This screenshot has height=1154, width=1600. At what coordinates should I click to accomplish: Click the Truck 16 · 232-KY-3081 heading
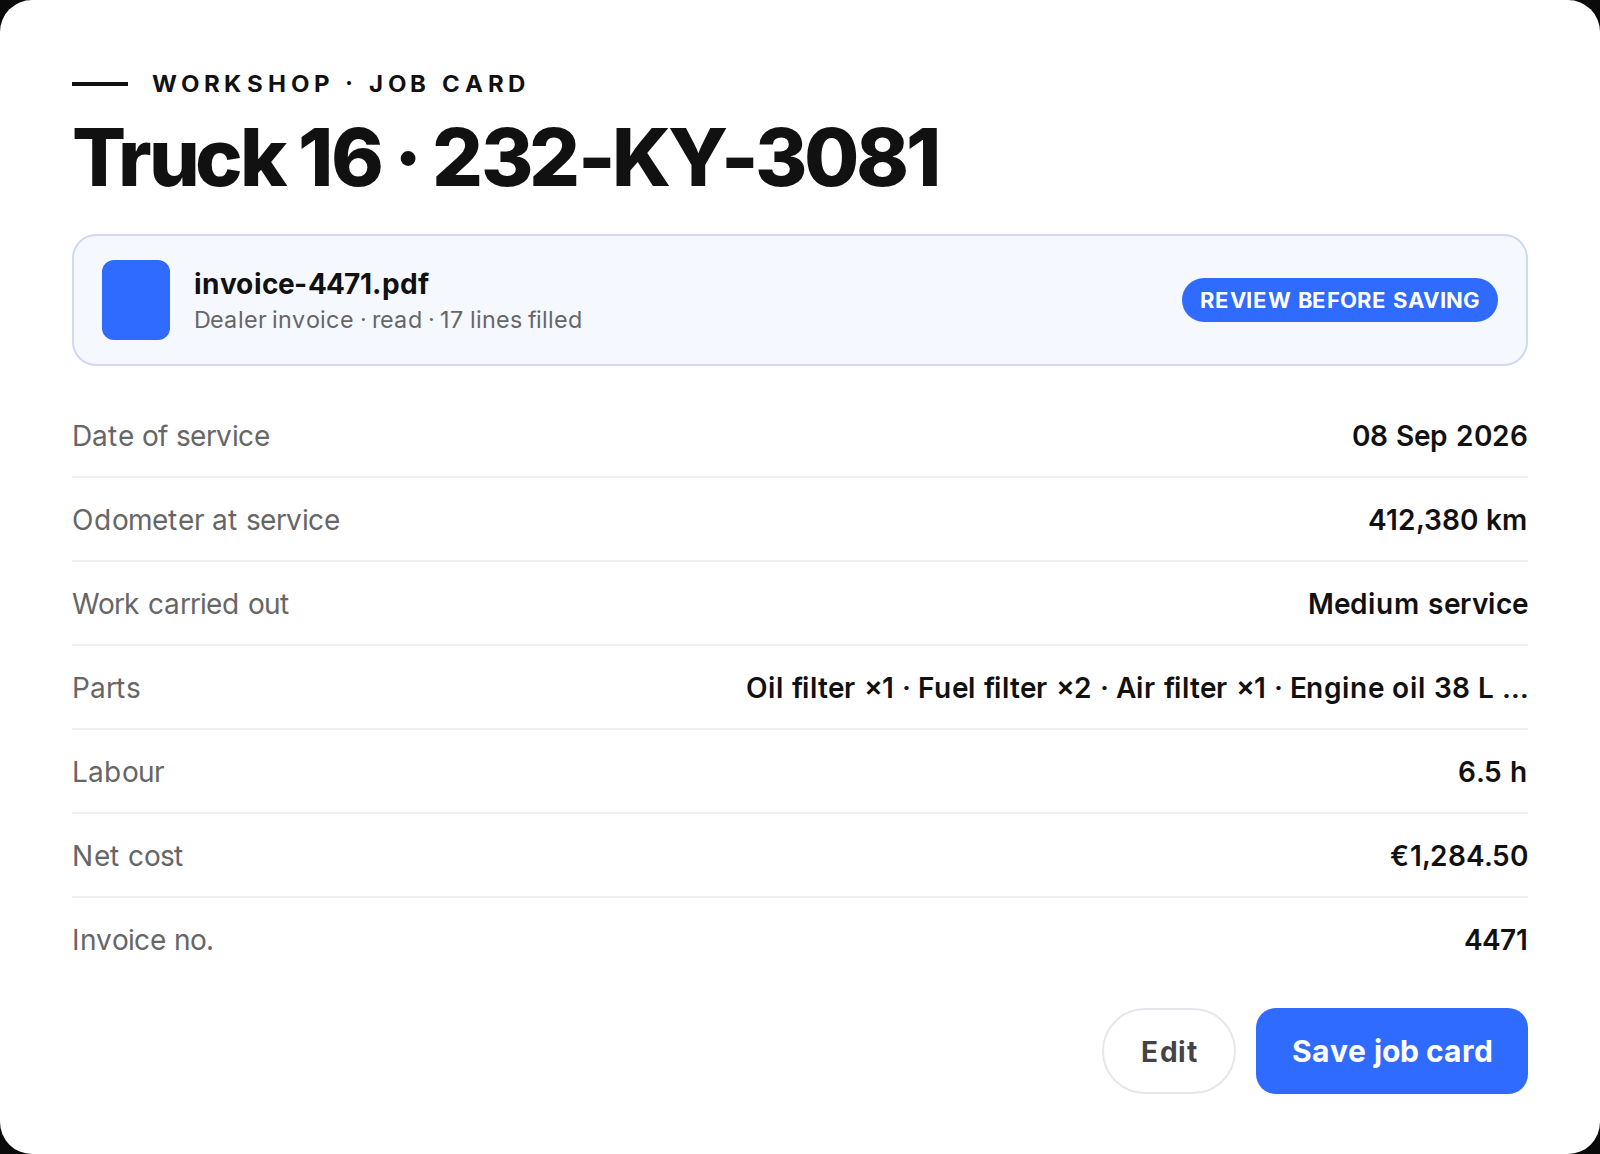507,157
